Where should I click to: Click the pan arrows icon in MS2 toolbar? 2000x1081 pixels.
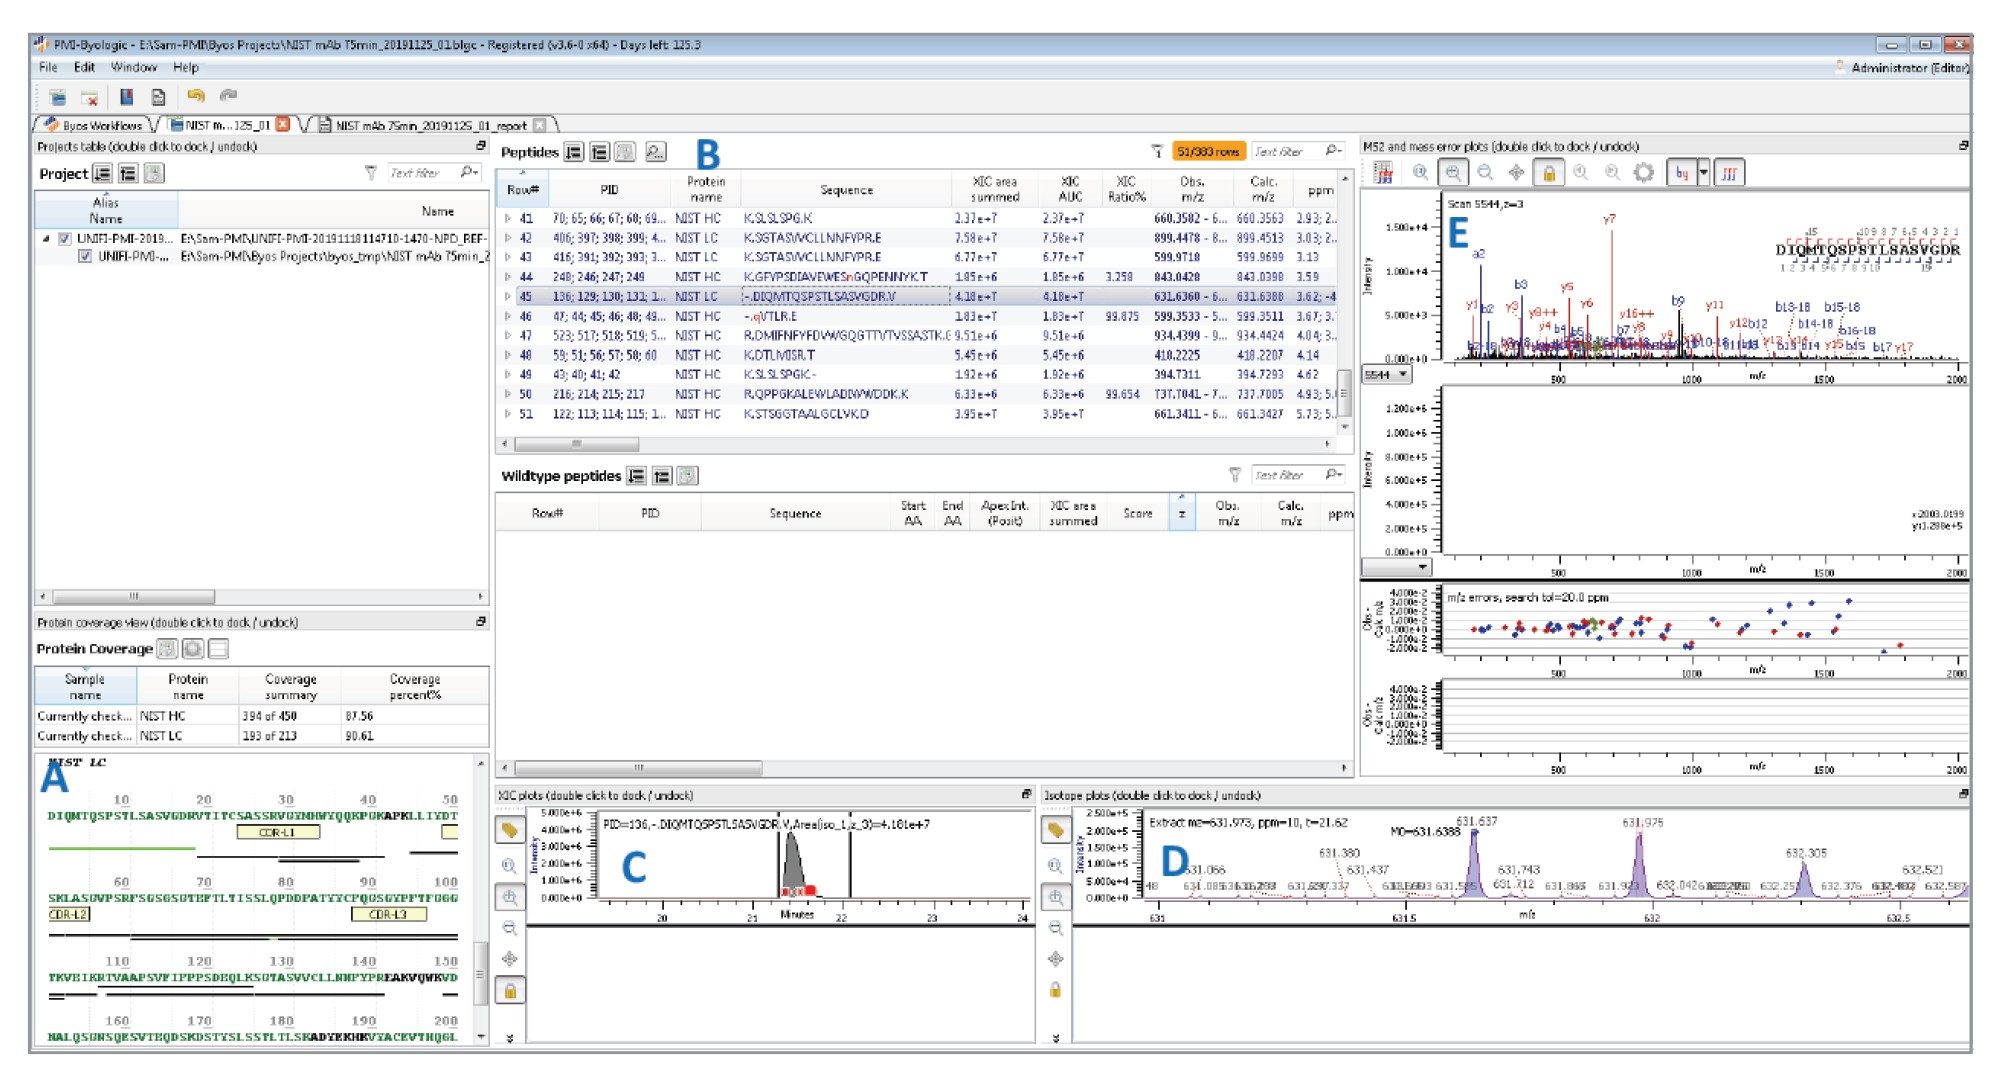[x=1516, y=173]
